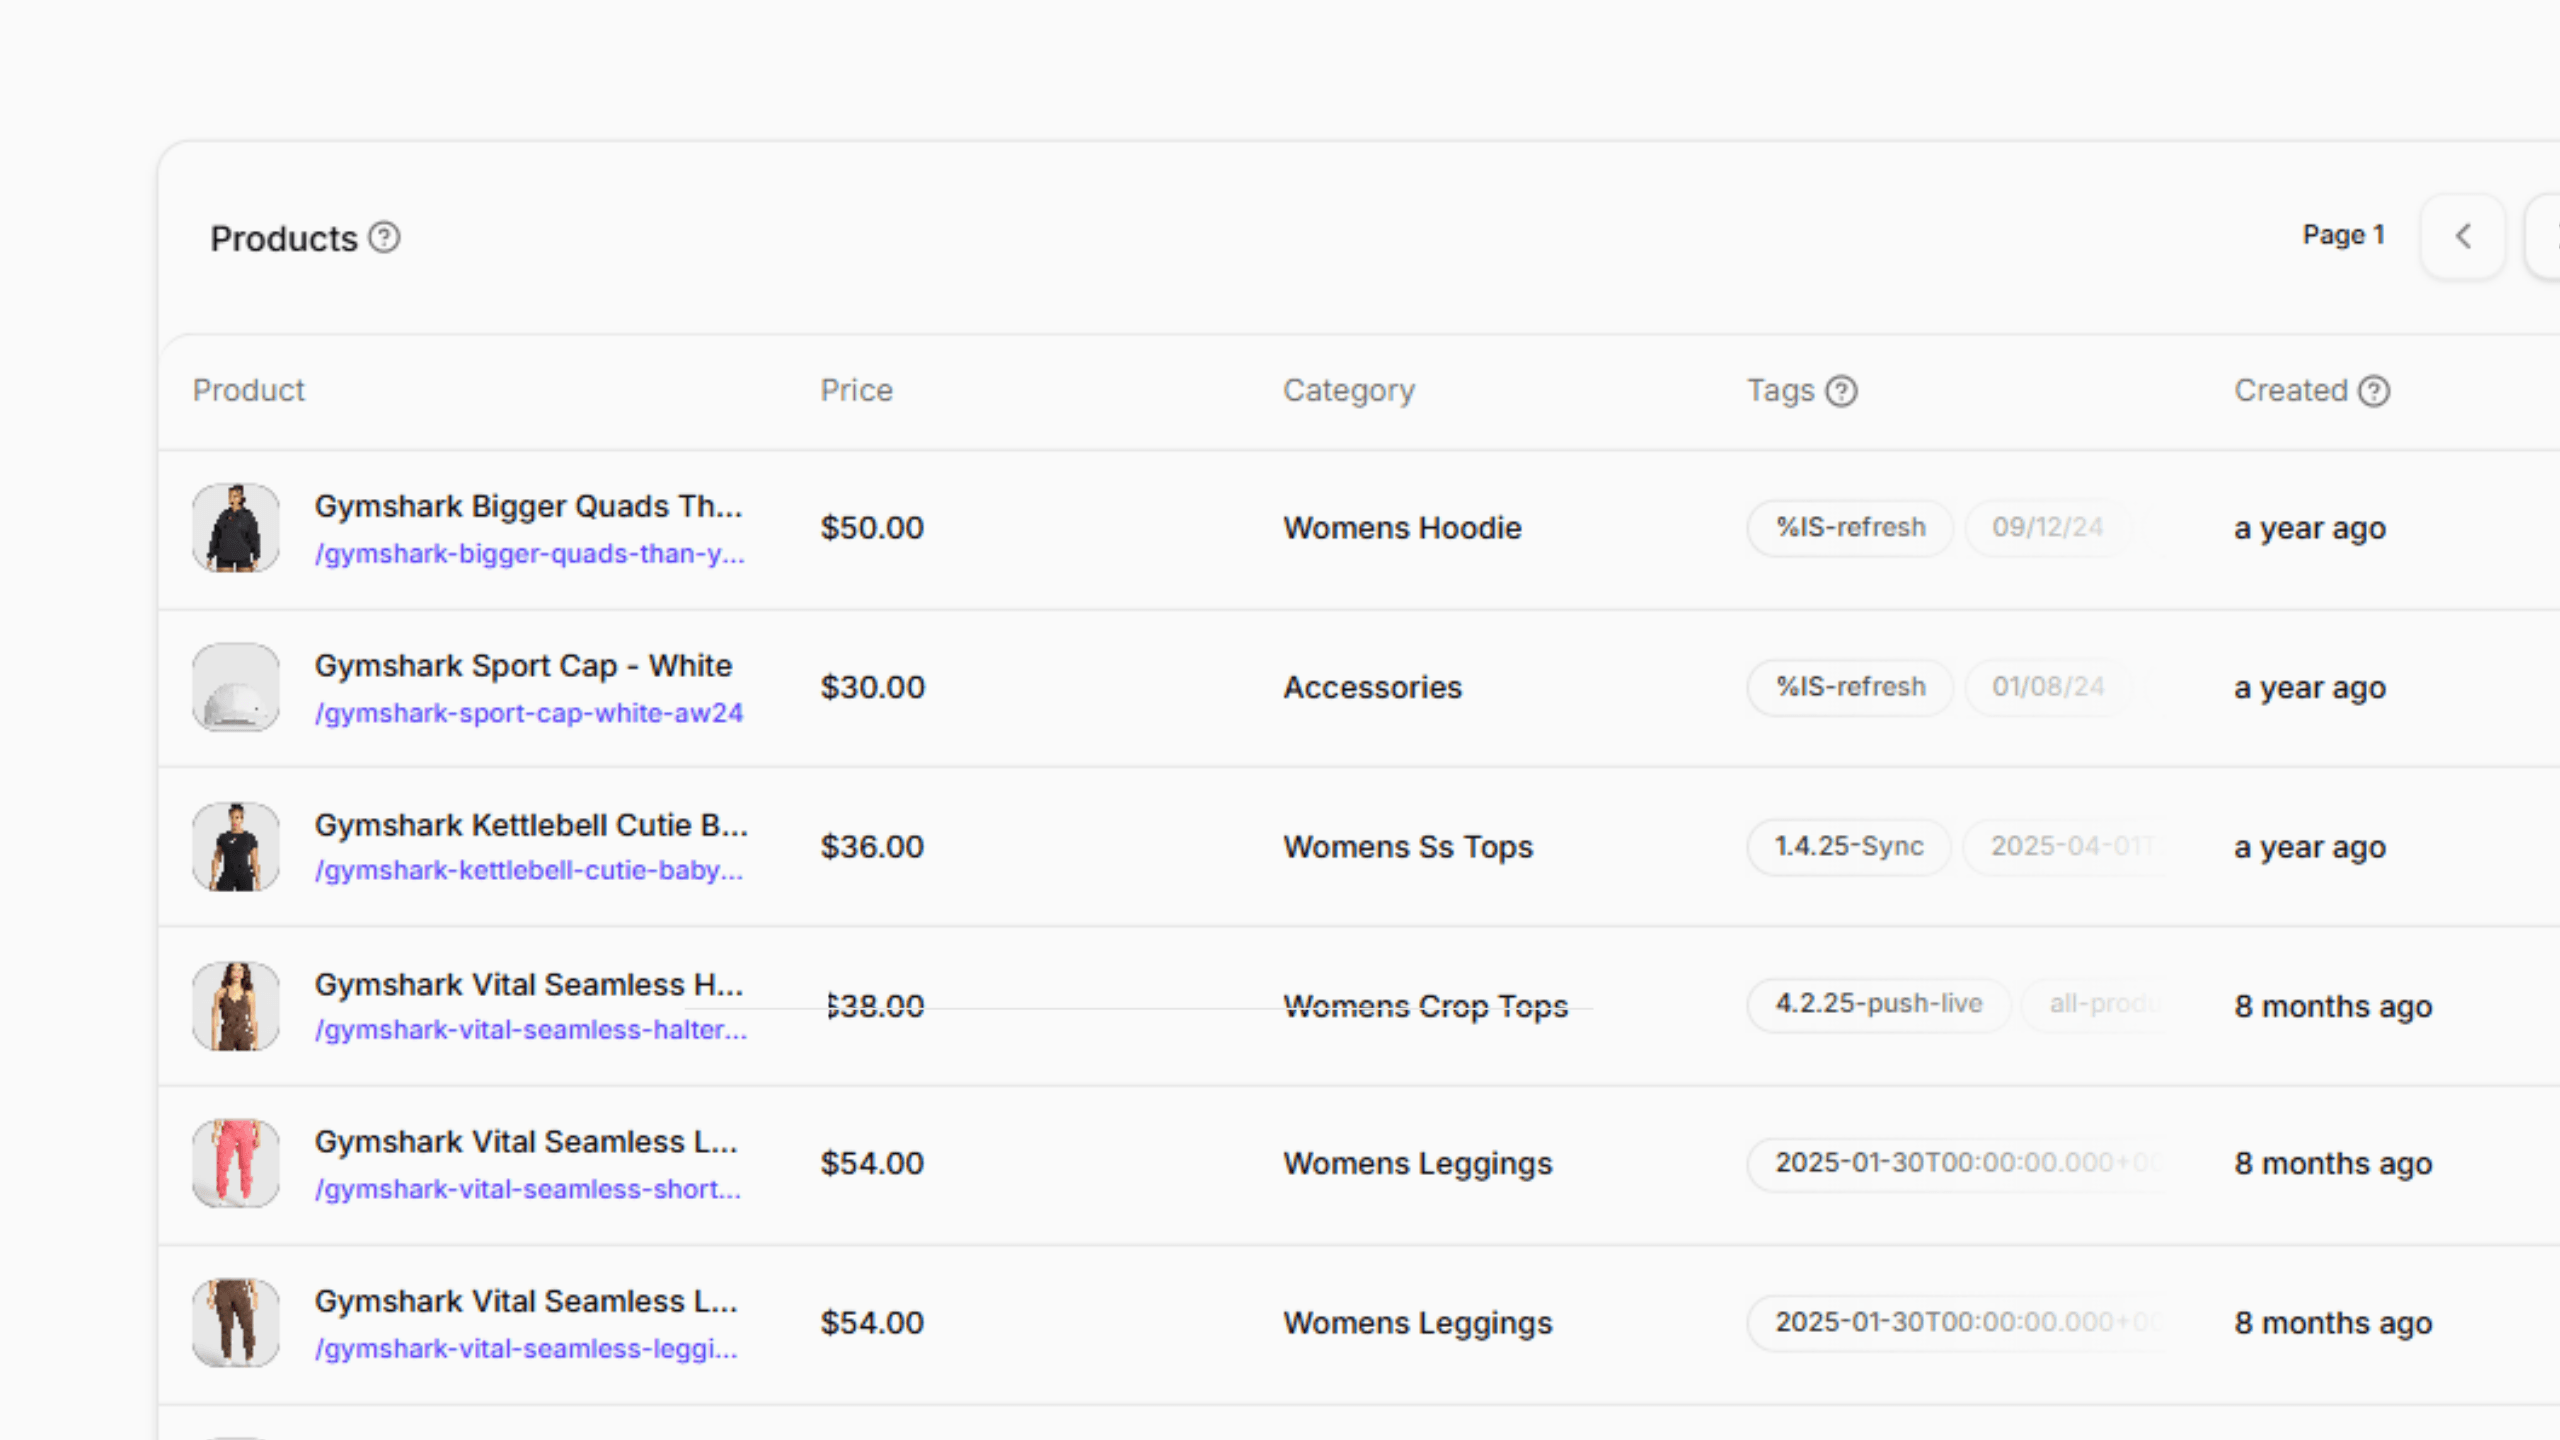
Task: Open the /gymshark-vital-seamless-halter... link
Action: 531,1030
